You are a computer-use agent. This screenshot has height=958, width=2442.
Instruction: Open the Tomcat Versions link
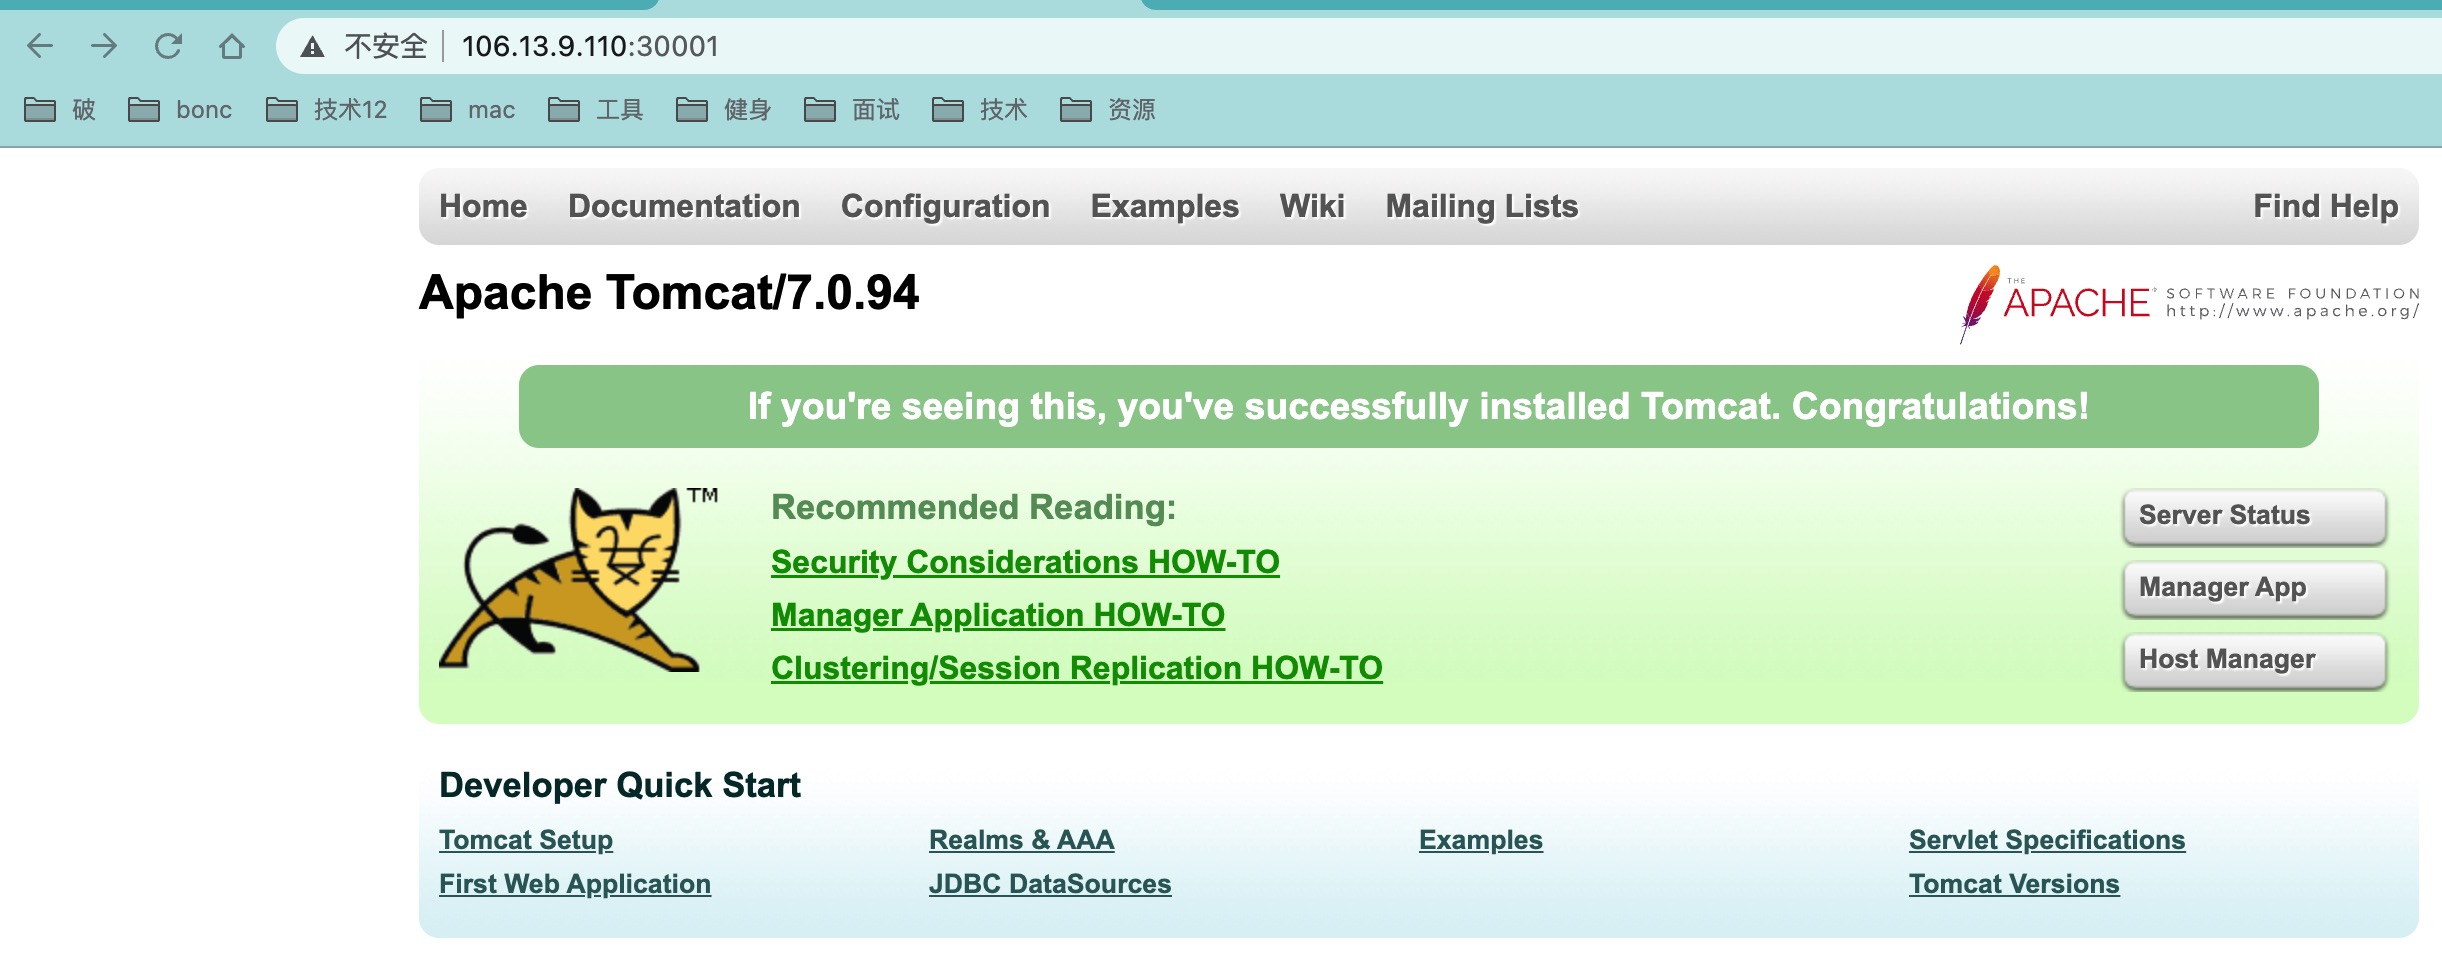point(2014,884)
